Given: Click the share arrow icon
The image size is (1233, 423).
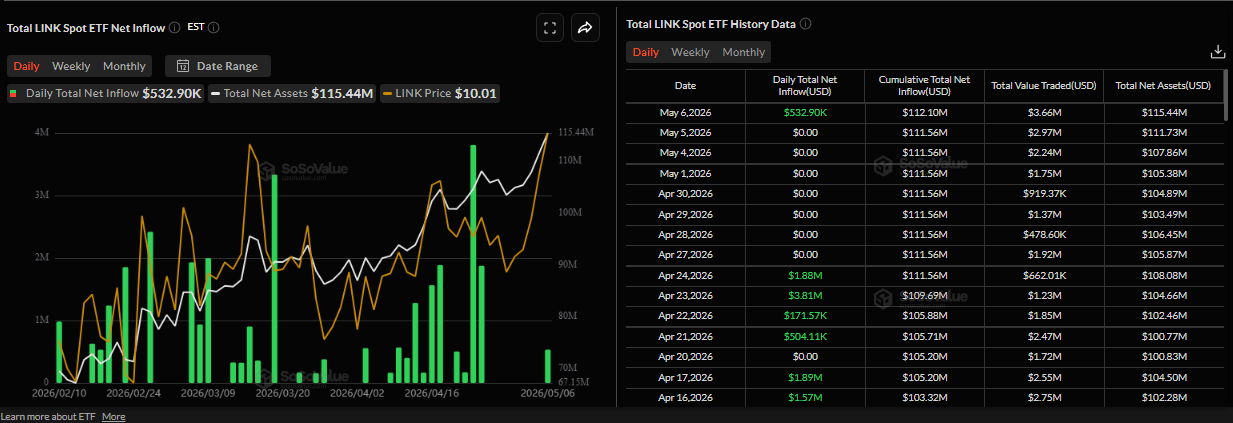Looking at the screenshot, I should [x=585, y=28].
